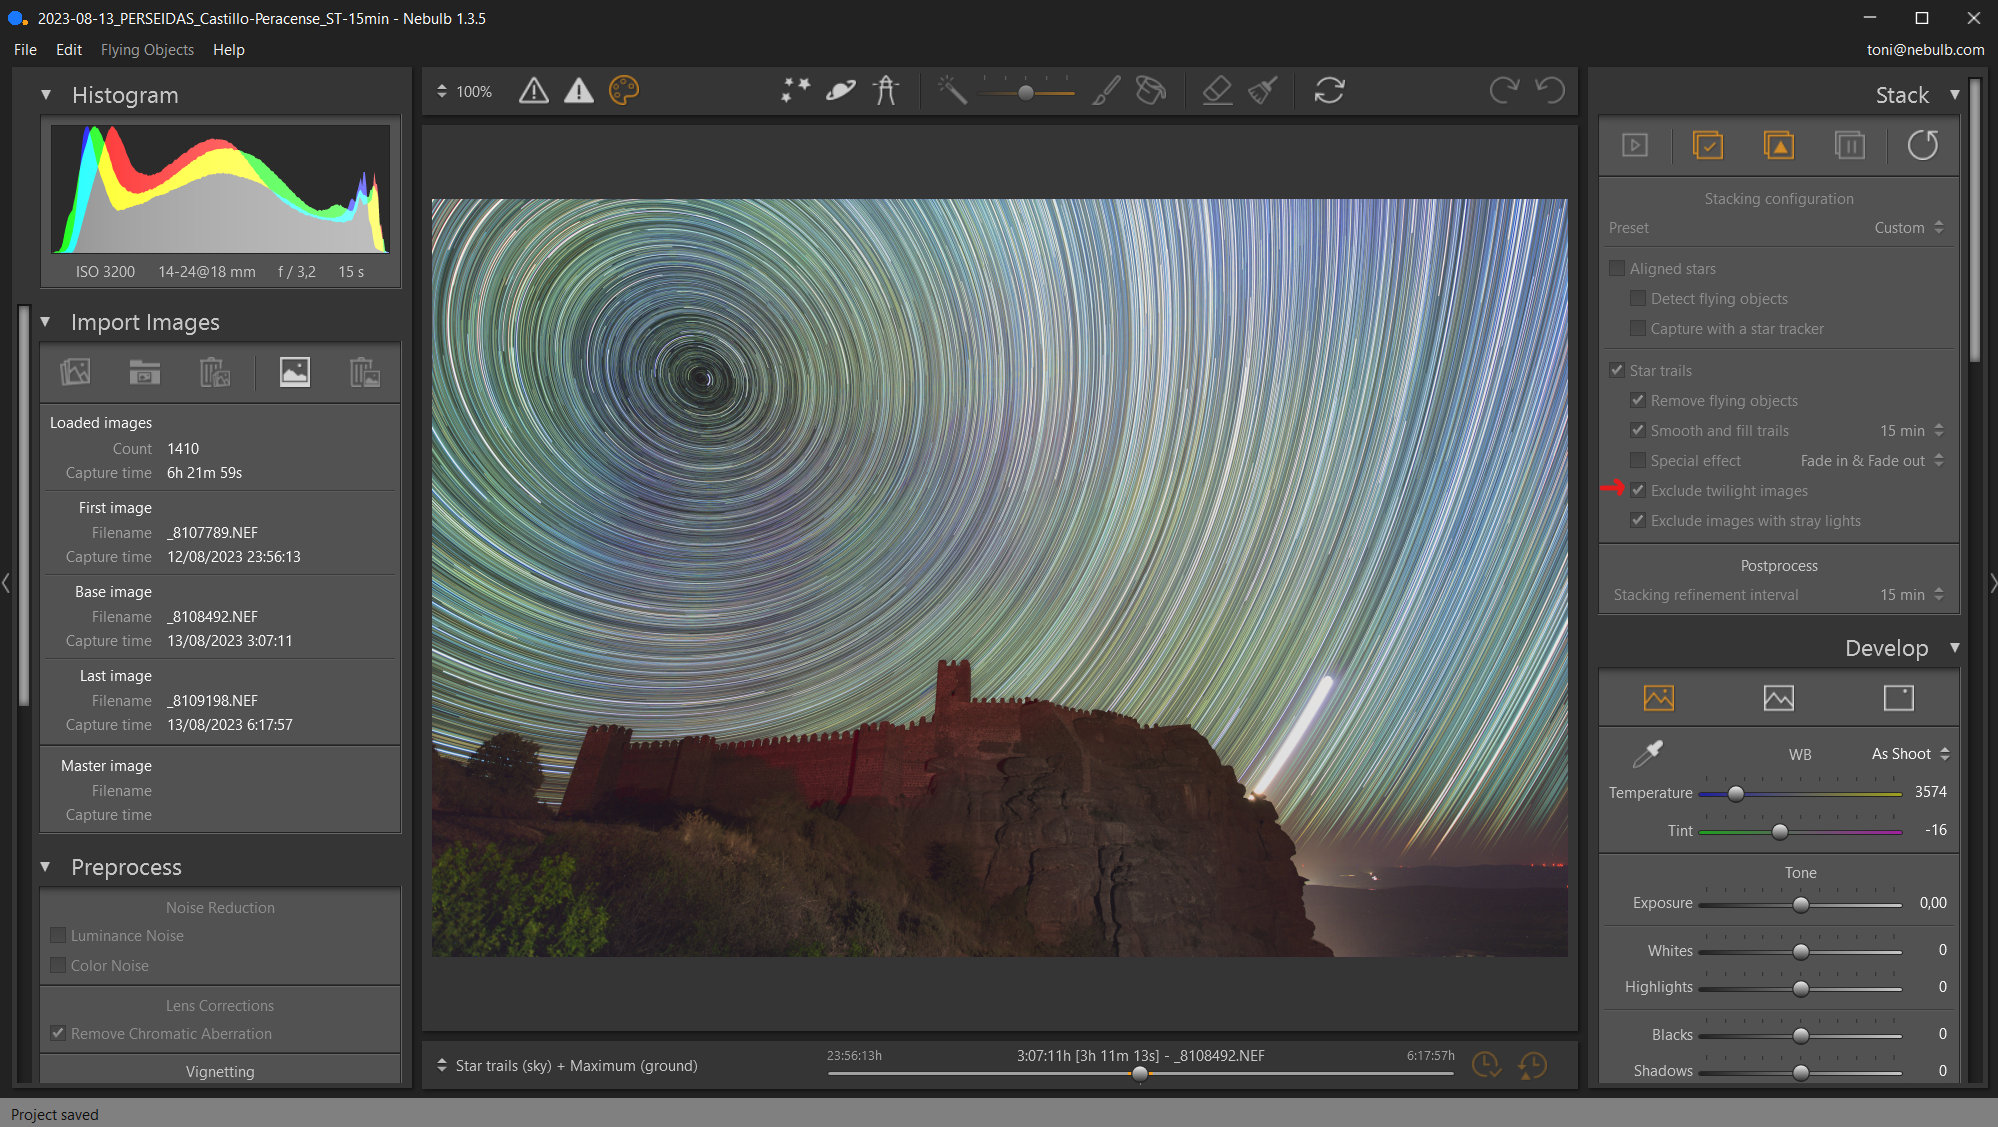Viewport: 1998px width, 1127px height.
Task: Toggle Remove flying objects checkbox
Action: [x=1638, y=400]
